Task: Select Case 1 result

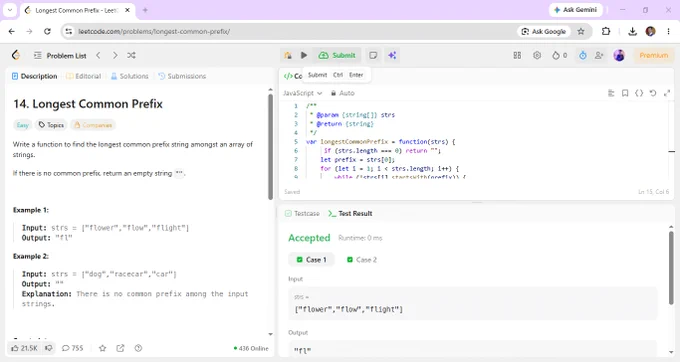Action: pos(311,260)
